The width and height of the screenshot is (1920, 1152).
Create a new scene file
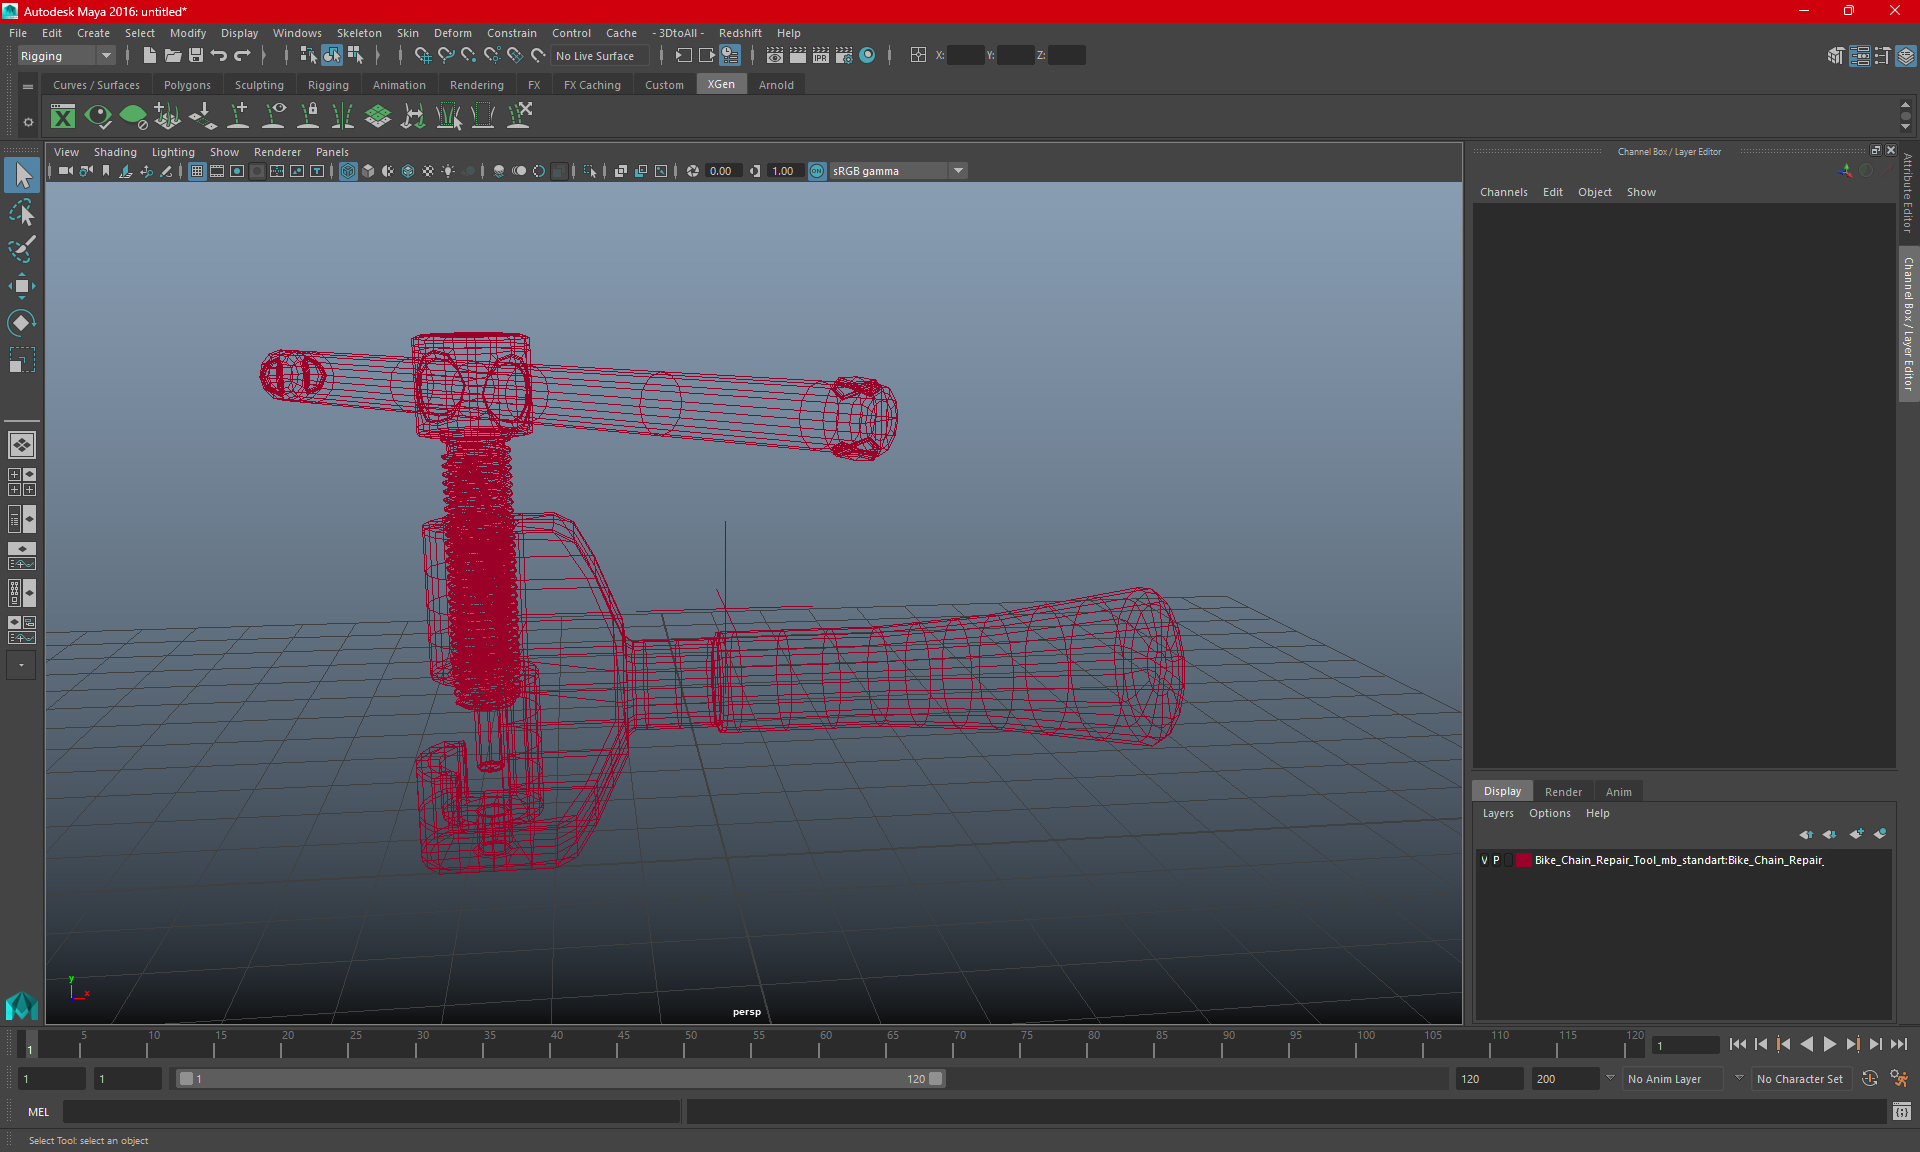[149, 56]
